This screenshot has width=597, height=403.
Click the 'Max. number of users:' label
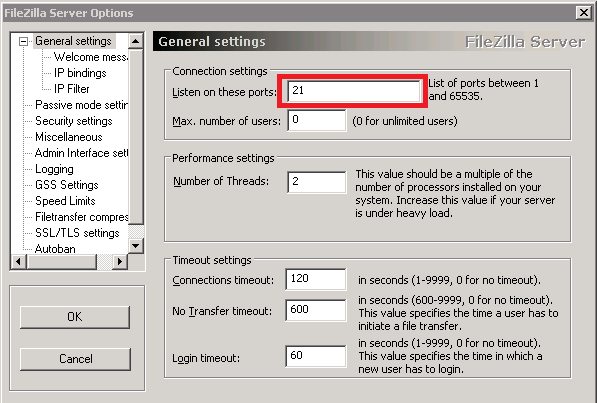pos(226,121)
